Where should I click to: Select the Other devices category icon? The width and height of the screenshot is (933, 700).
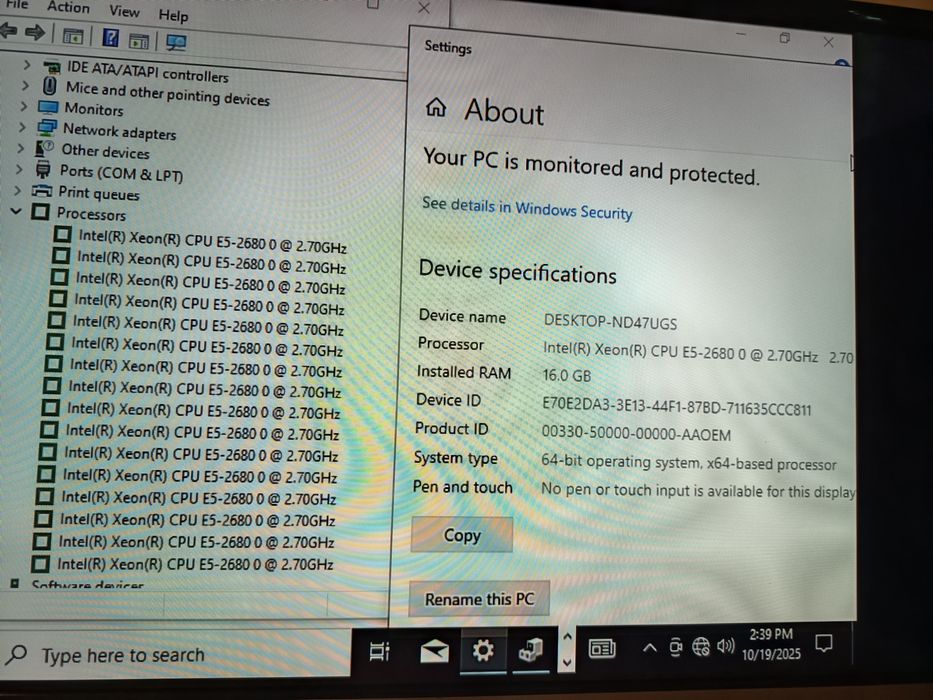(x=45, y=148)
